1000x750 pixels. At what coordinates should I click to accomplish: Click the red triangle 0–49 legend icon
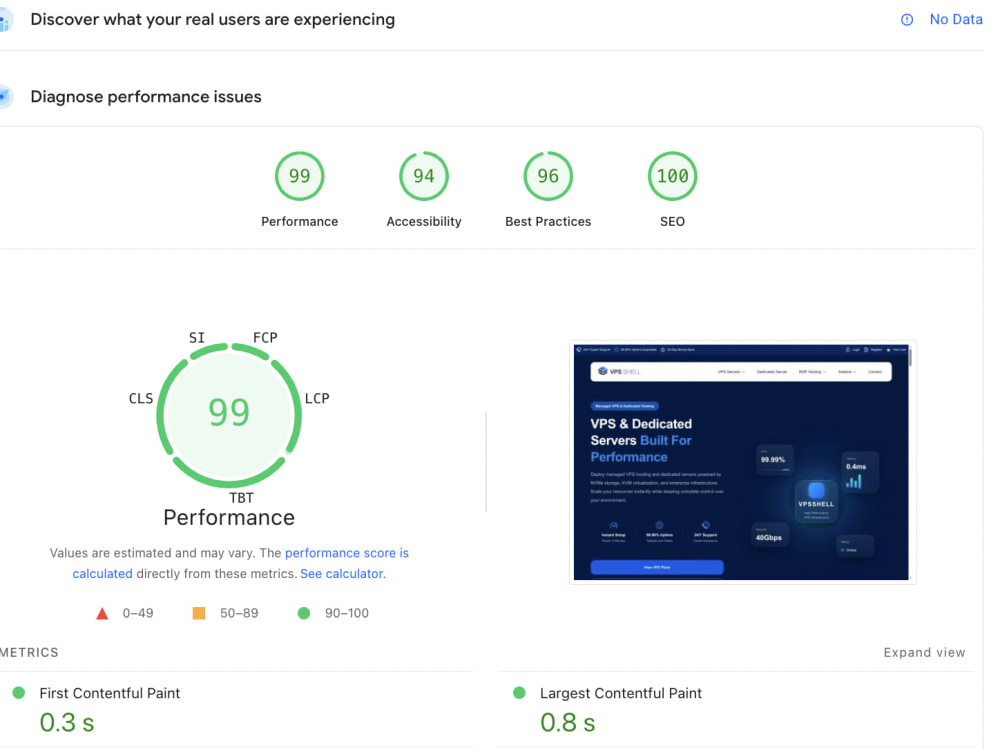pyautogui.click(x=102, y=614)
